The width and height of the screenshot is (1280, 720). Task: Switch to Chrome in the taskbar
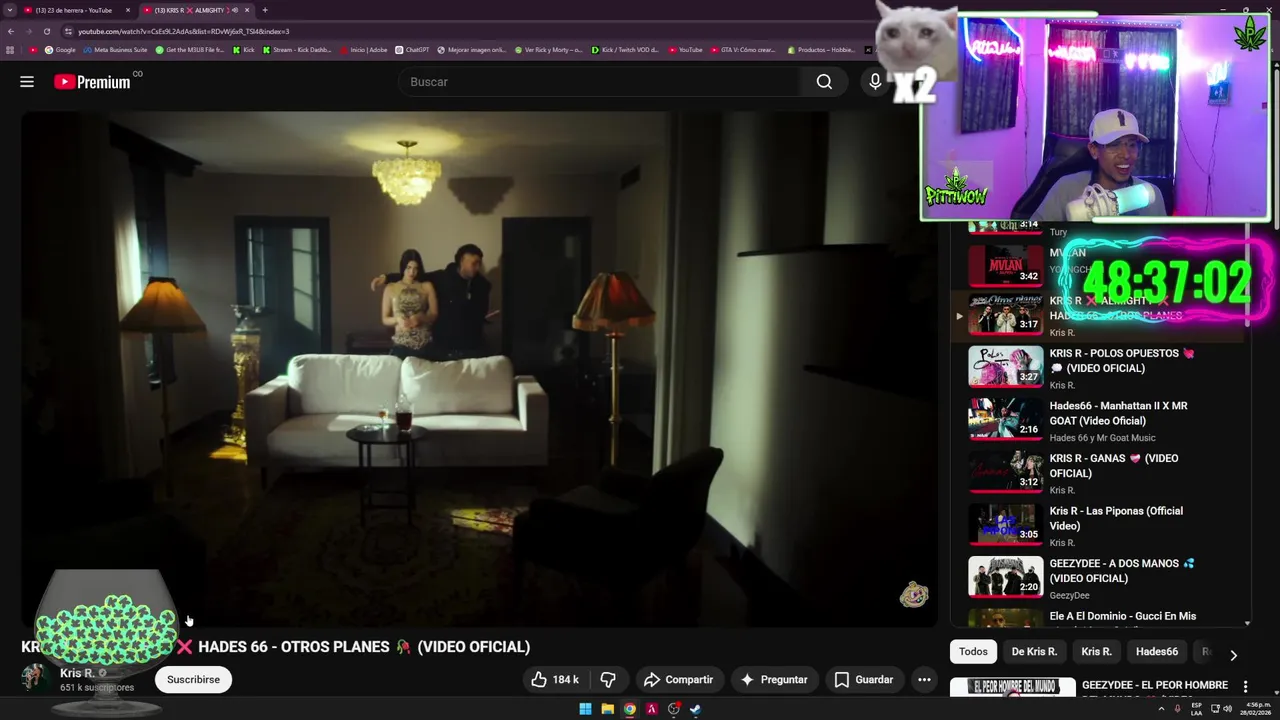[630, 709]
